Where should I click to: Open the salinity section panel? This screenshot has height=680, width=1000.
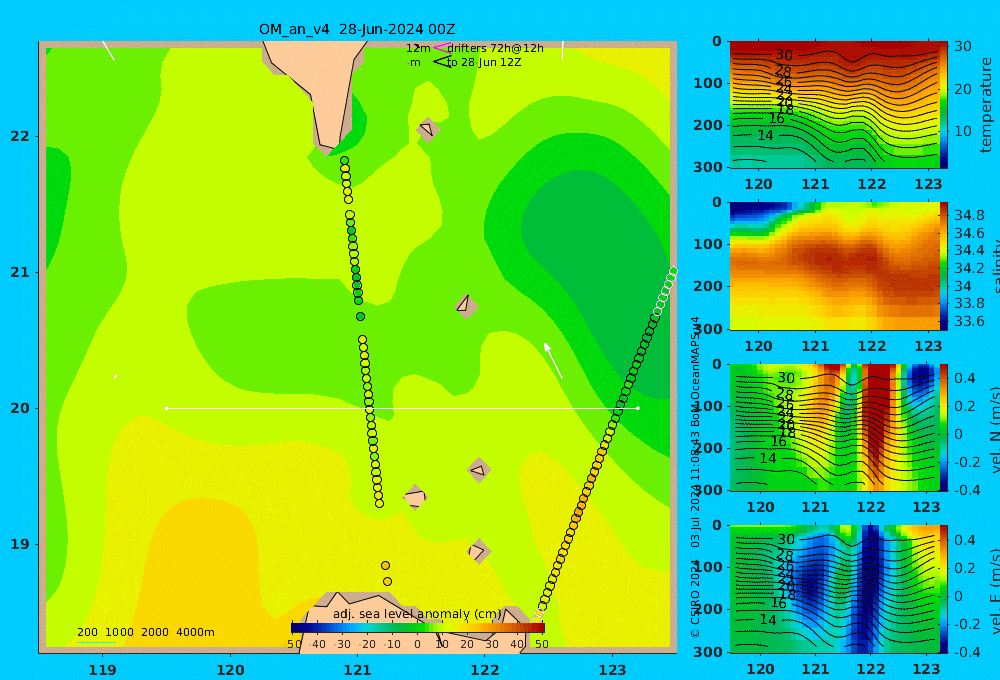click(x=834, y=266)
